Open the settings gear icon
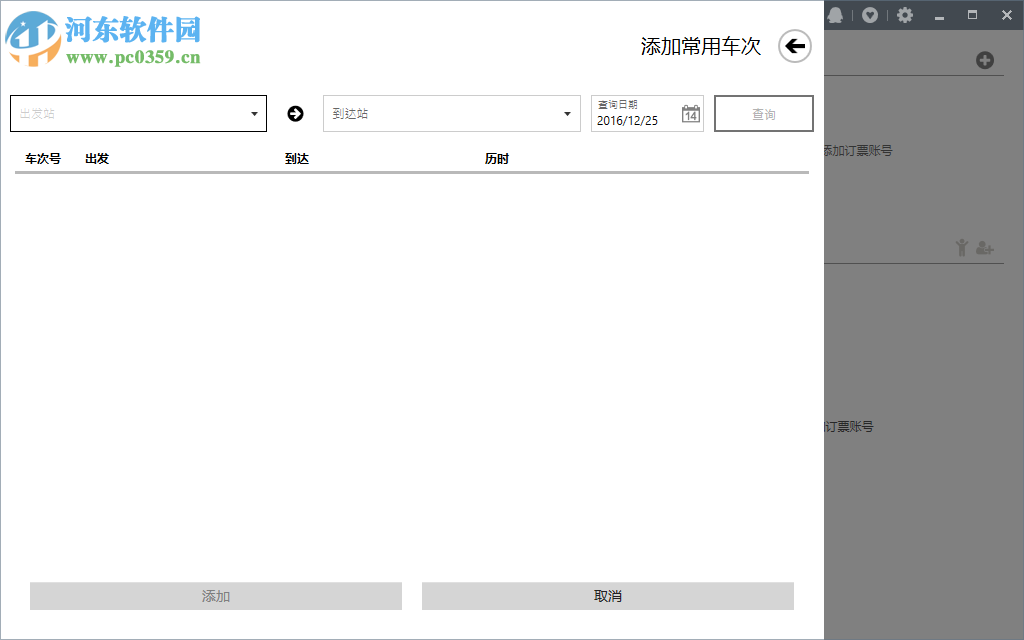 [905, 15]
